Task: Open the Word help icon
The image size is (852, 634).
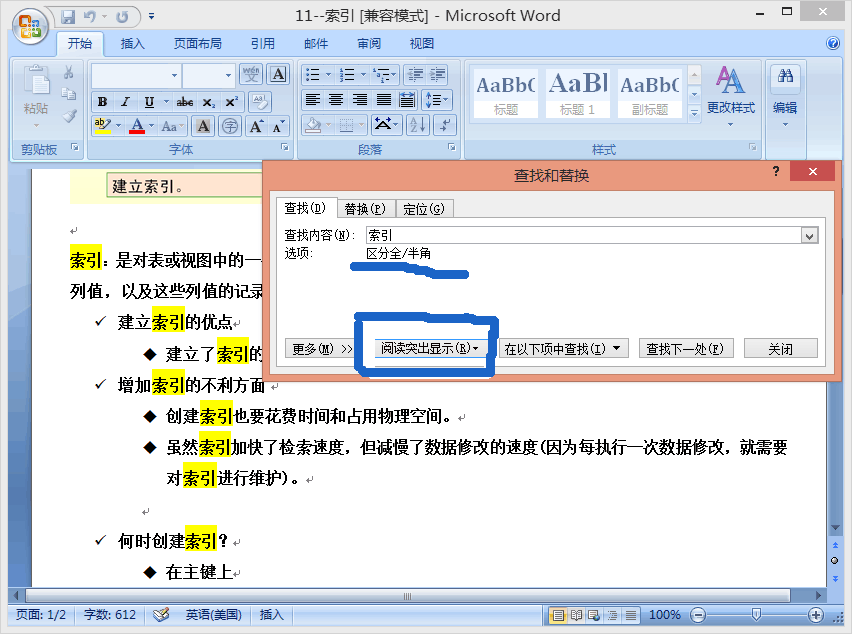Action: point(832,43)
